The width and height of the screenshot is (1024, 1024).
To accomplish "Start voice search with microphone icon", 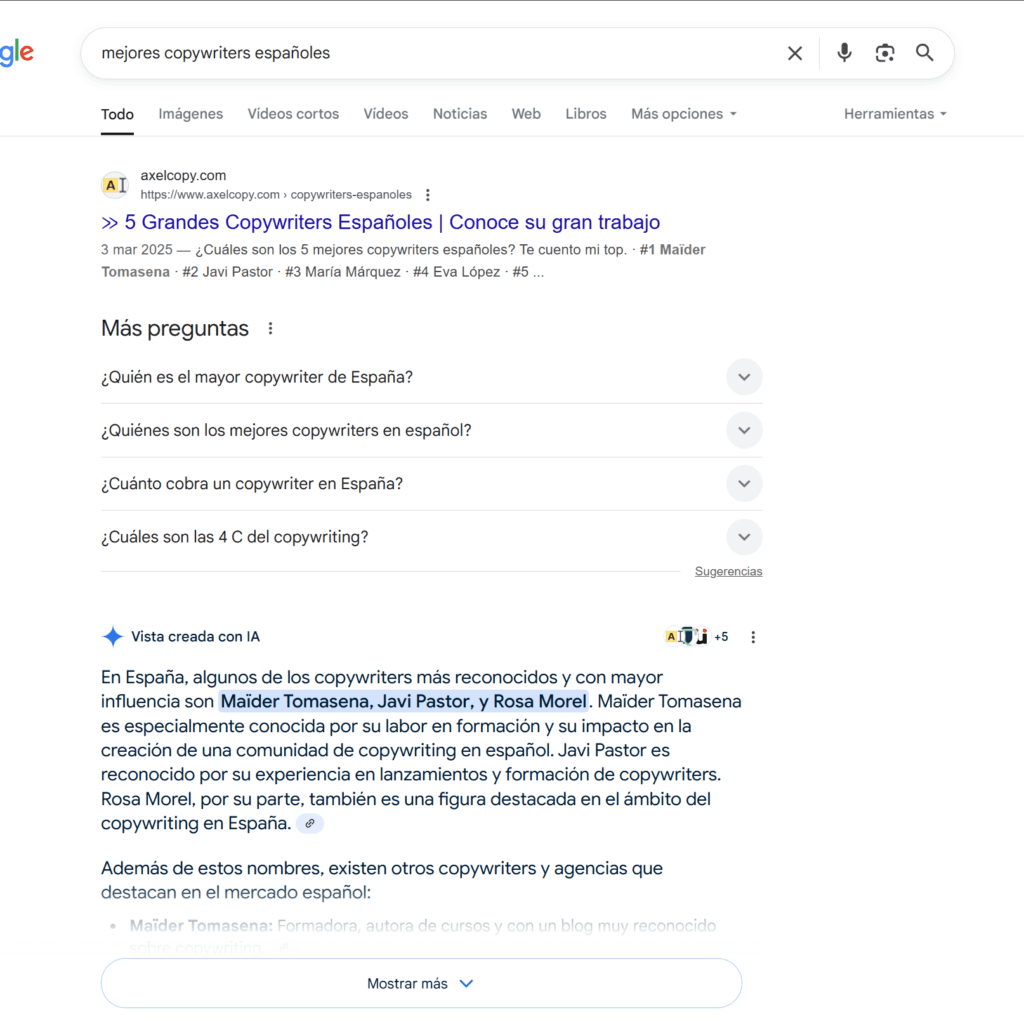I will point(845,53).
